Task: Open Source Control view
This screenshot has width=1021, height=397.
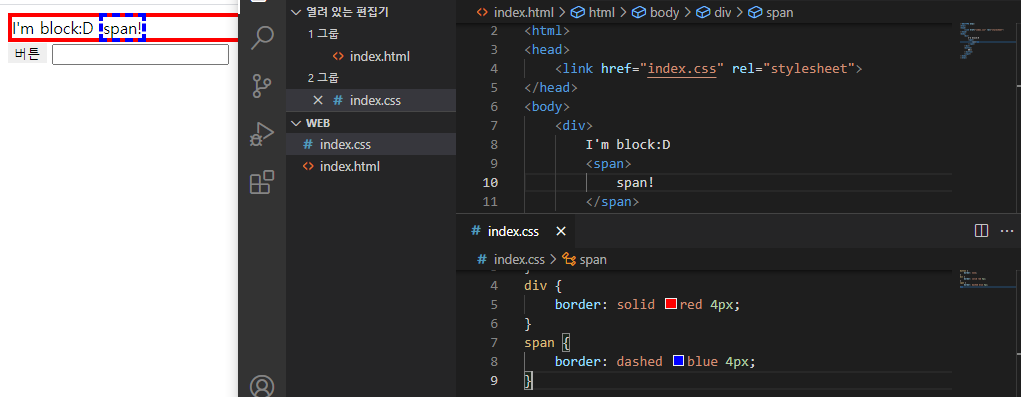Action: tap(262, 86)
